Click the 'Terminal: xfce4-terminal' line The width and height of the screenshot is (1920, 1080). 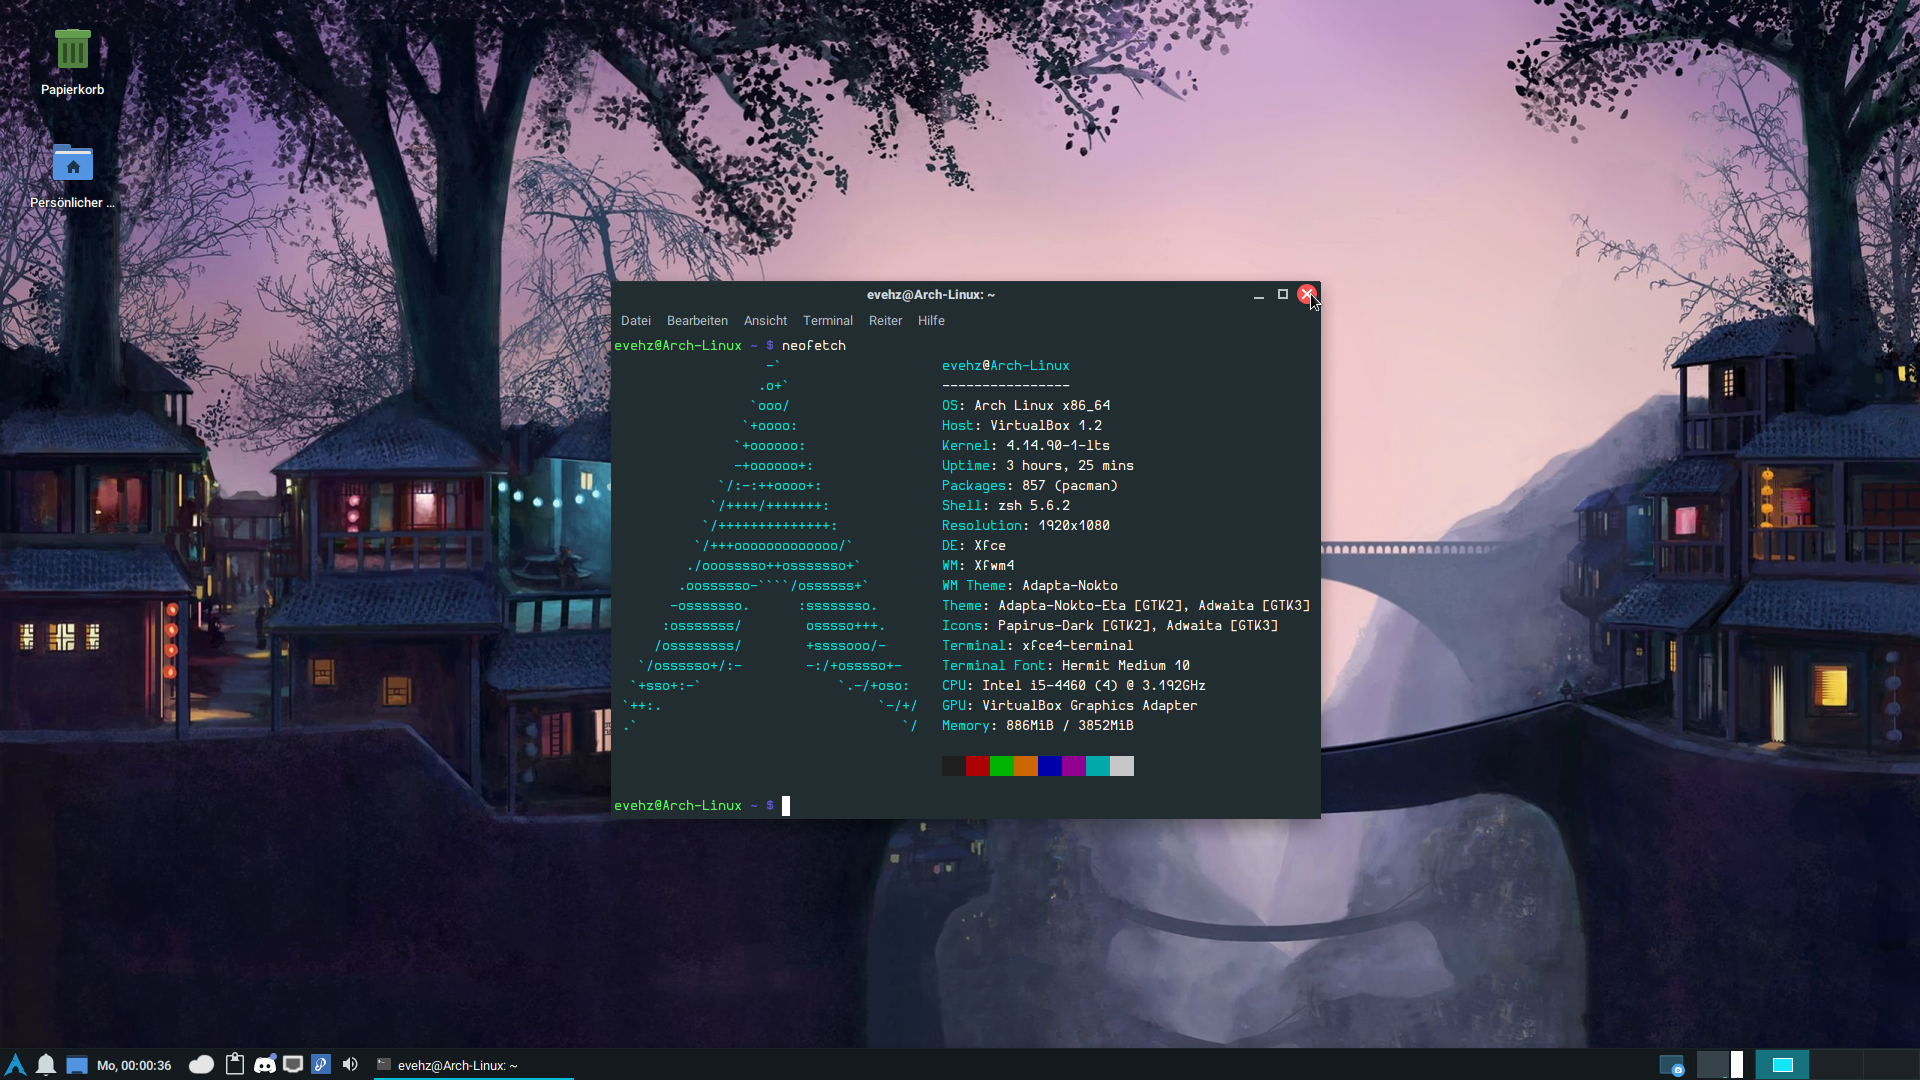[1038, 646]
